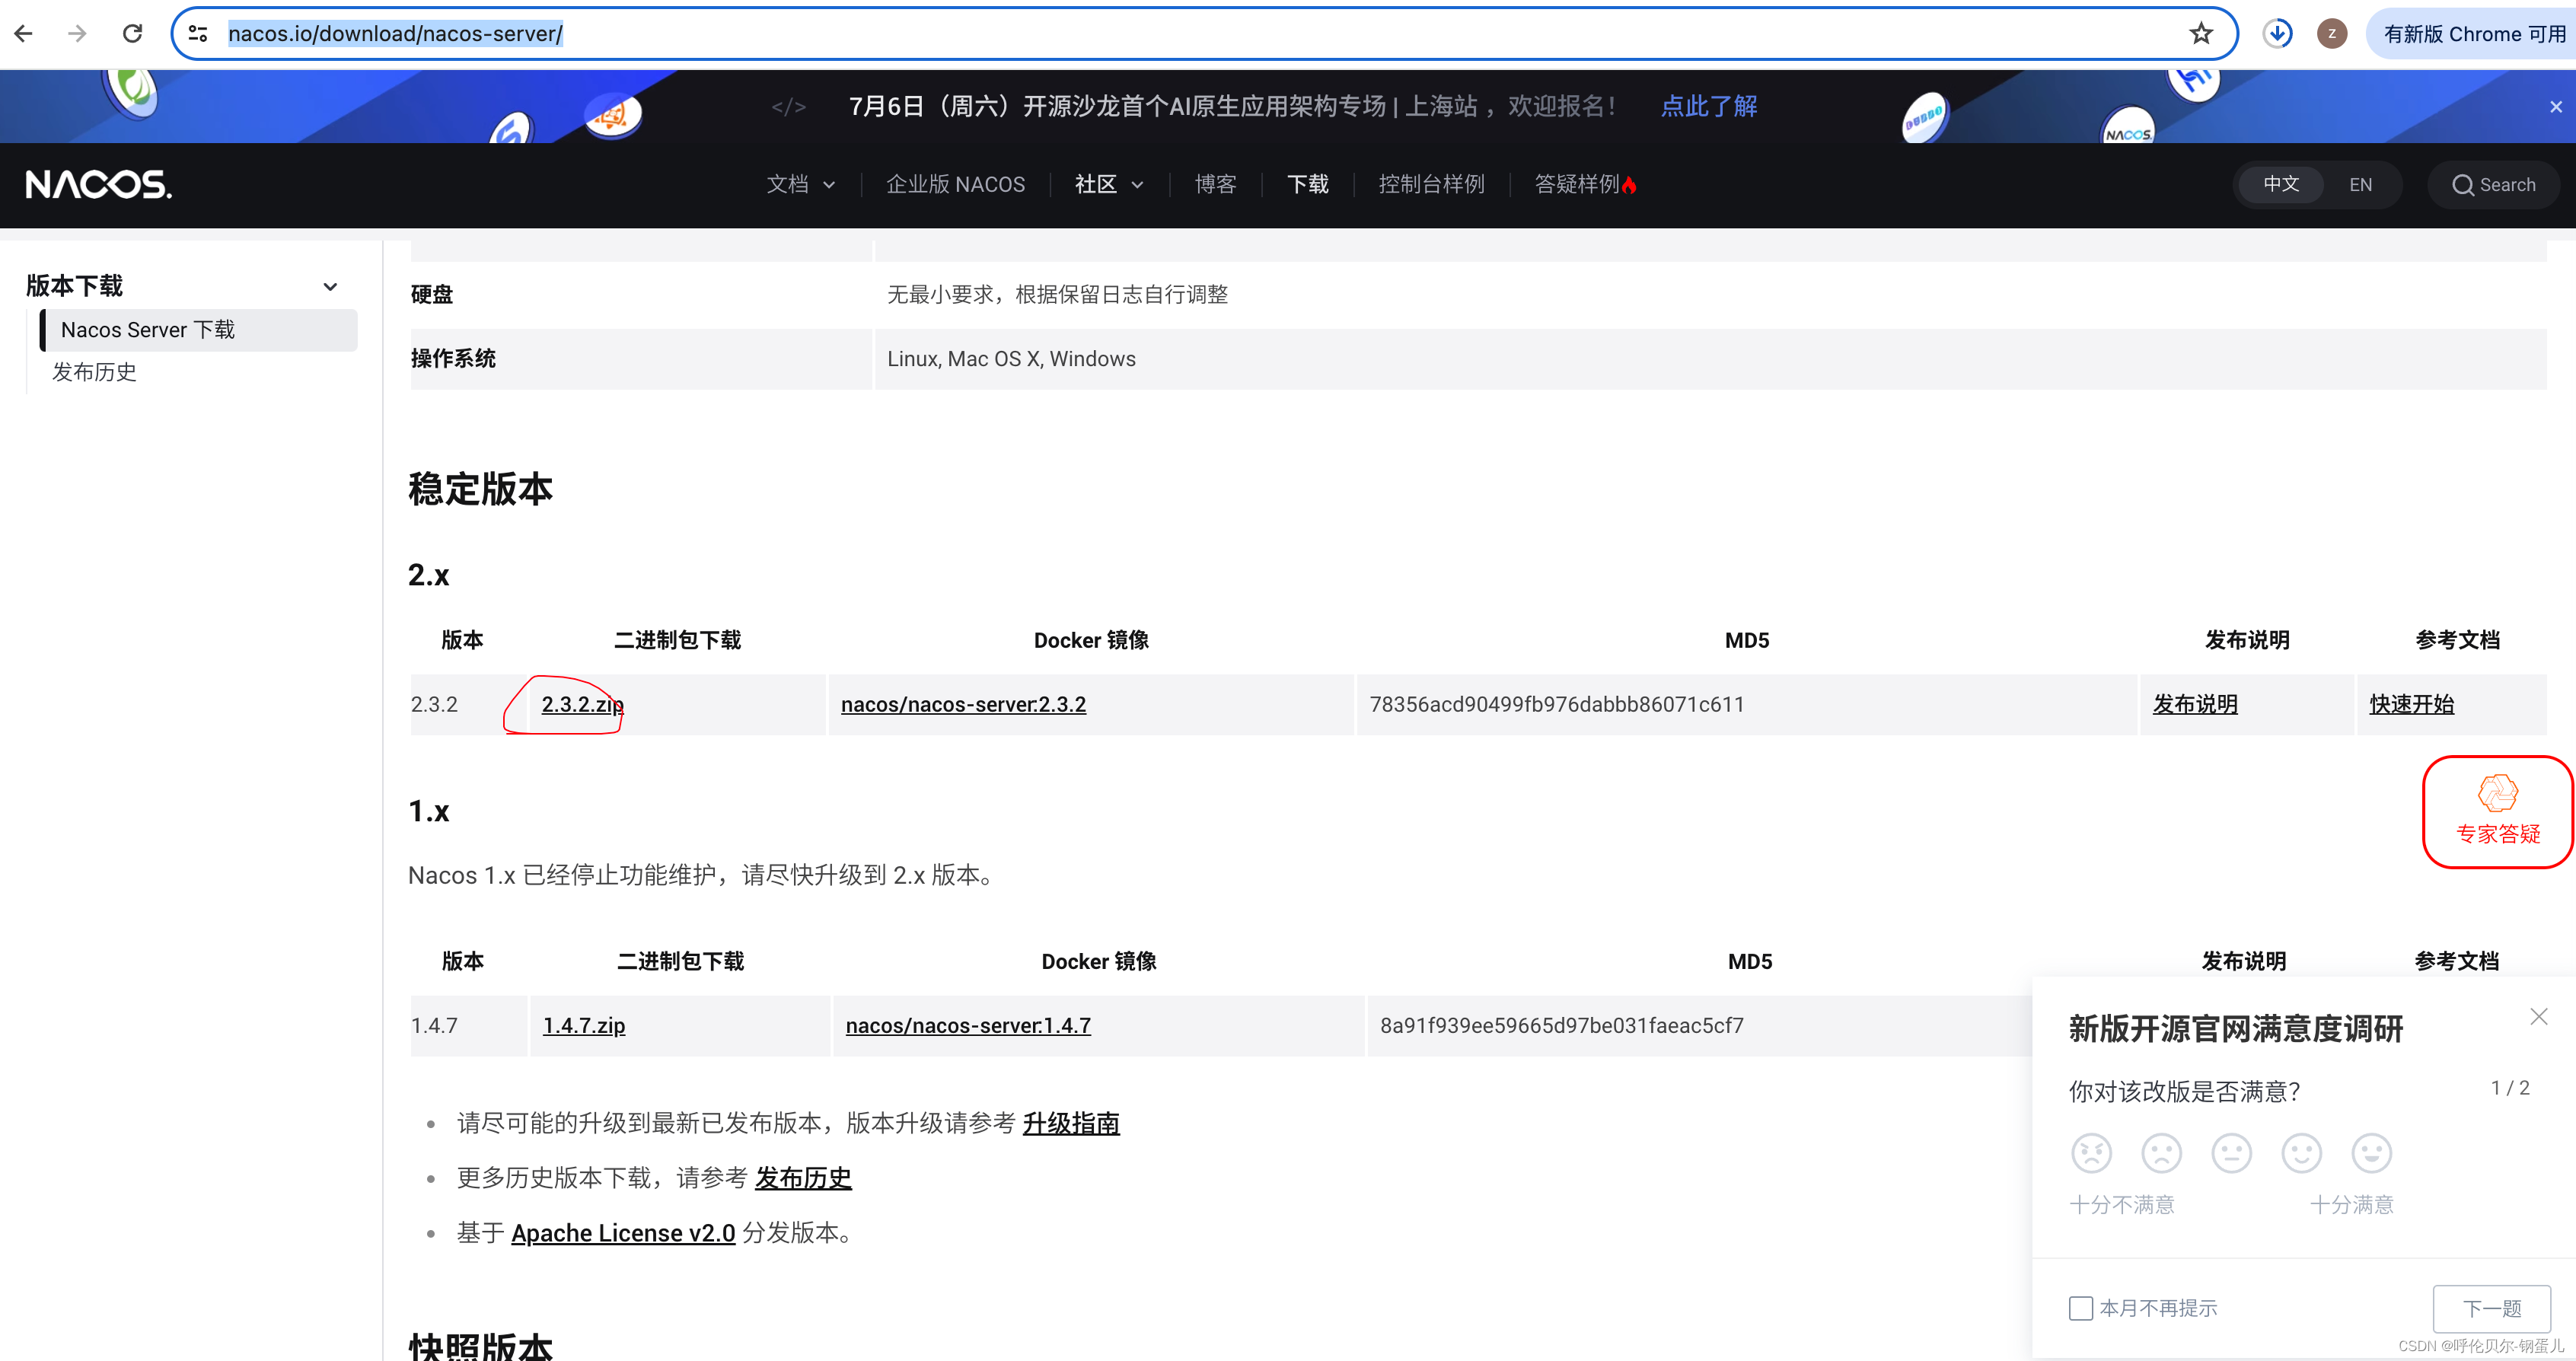
Task: Switch language to EN
Action: [2360, 184]
